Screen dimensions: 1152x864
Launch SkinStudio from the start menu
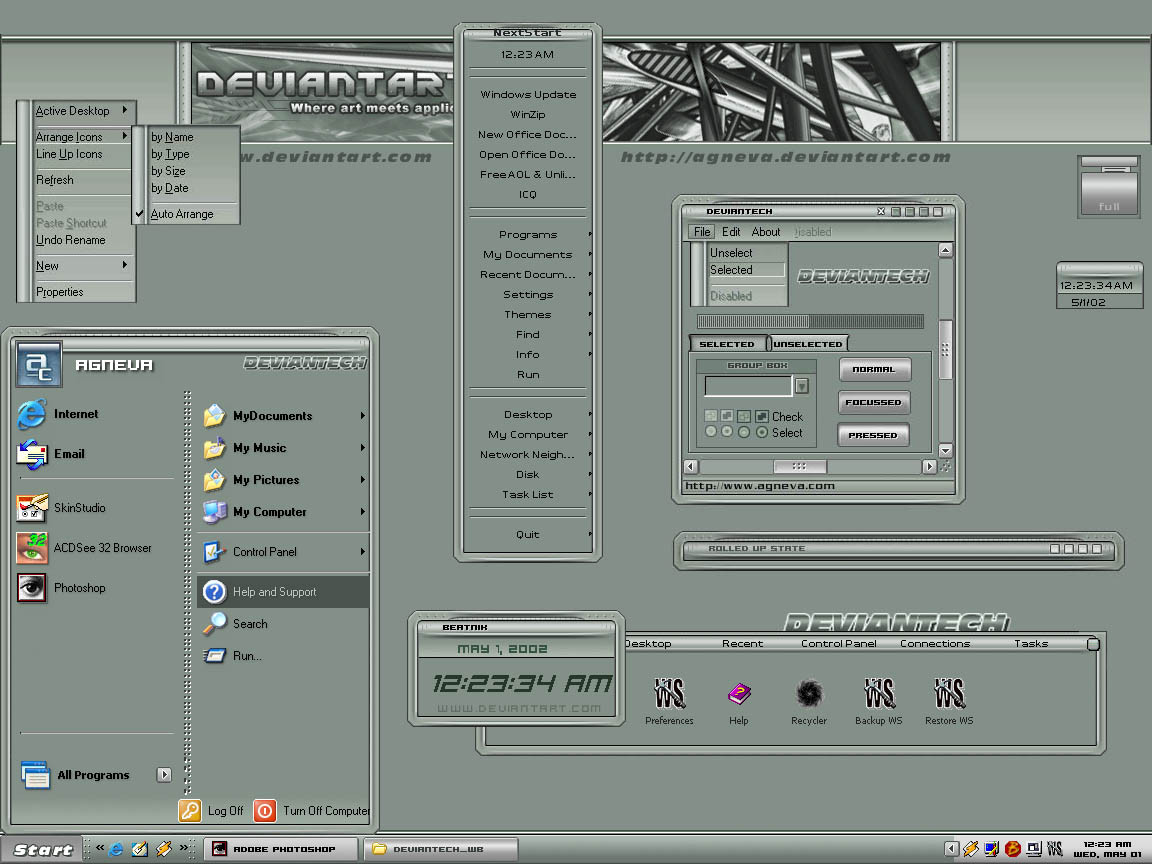32,508
